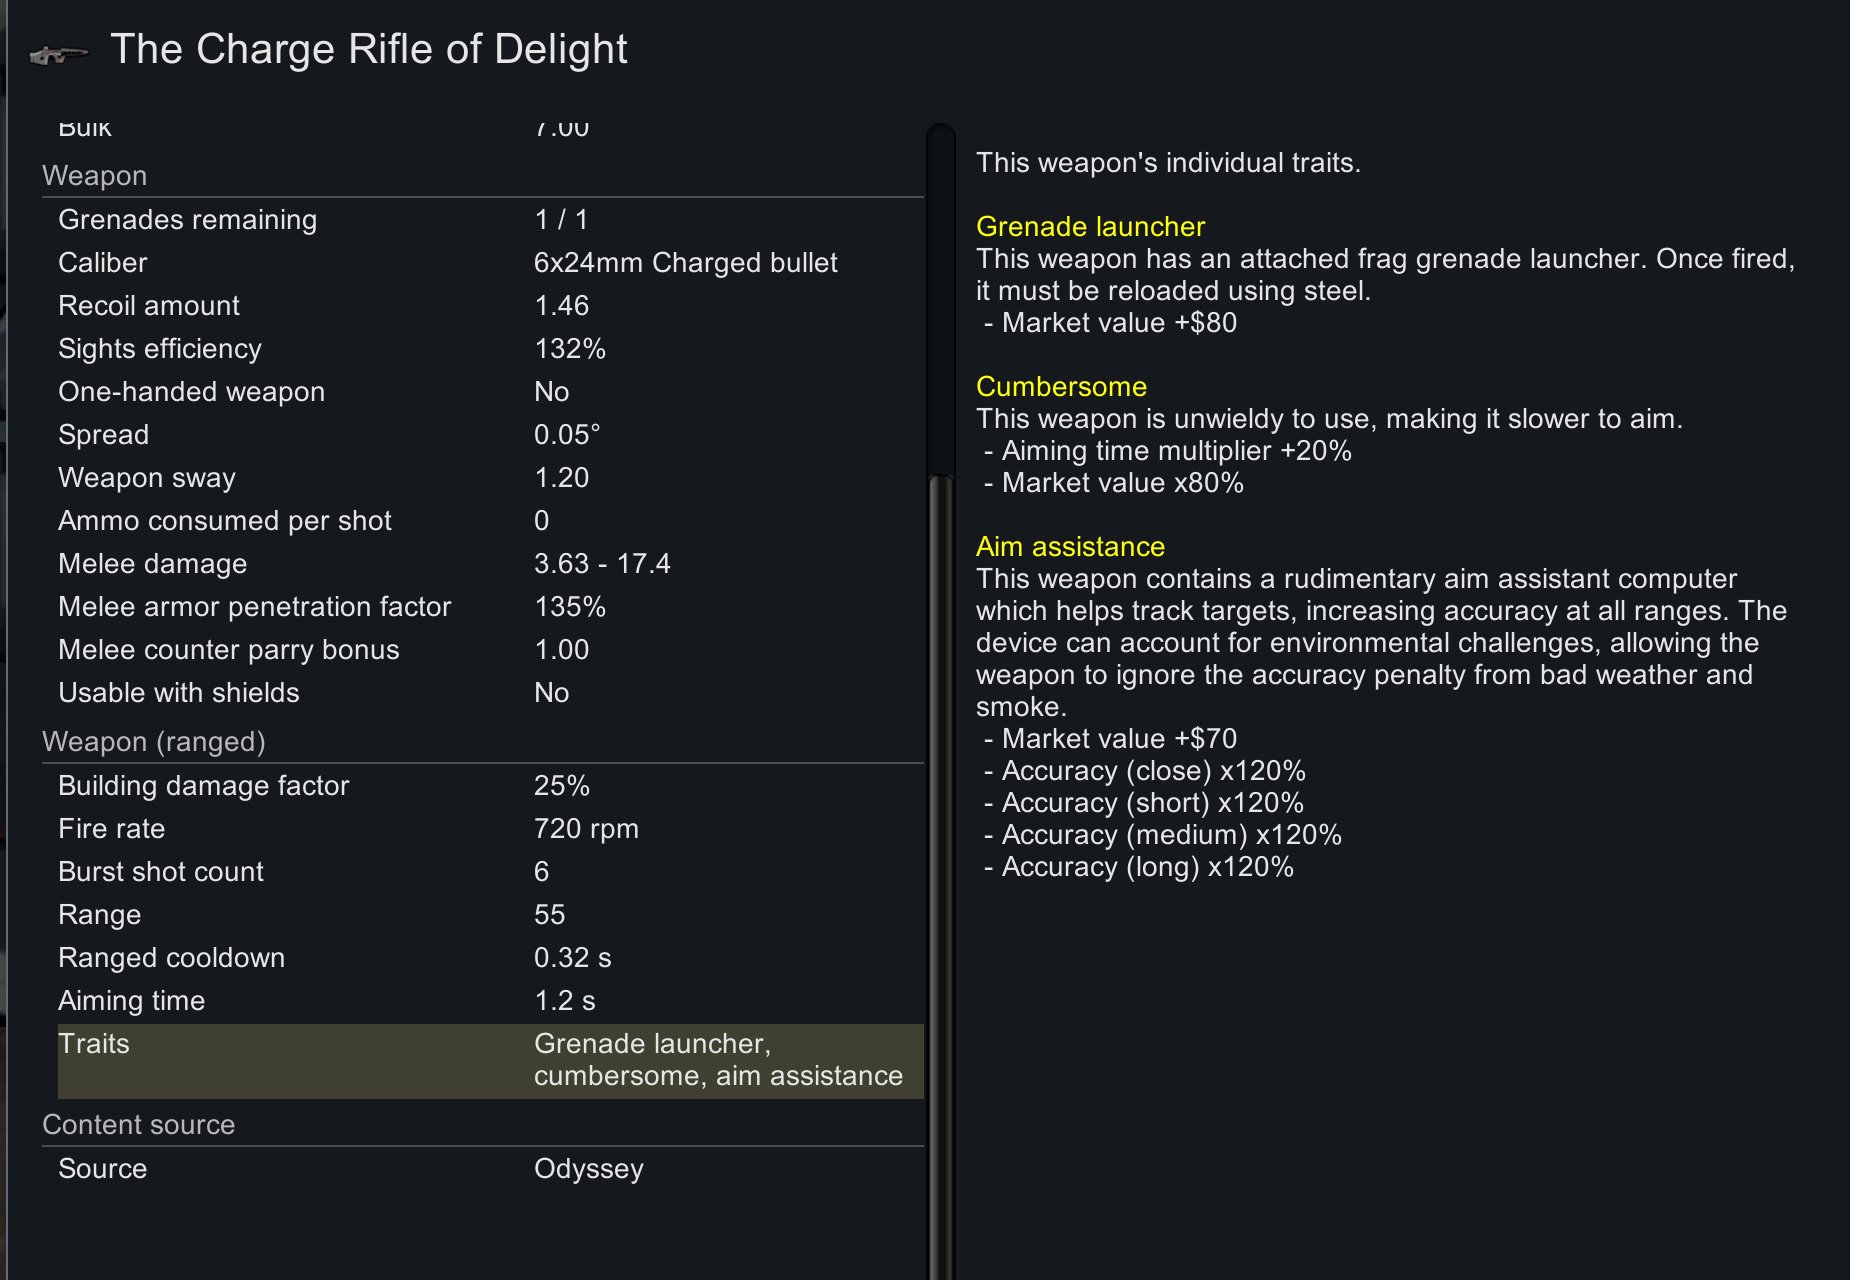The image size is (1850, 1280).
Task: Click the Fire rate stat row
Action: pyautogui.click(x=491, y=829)
